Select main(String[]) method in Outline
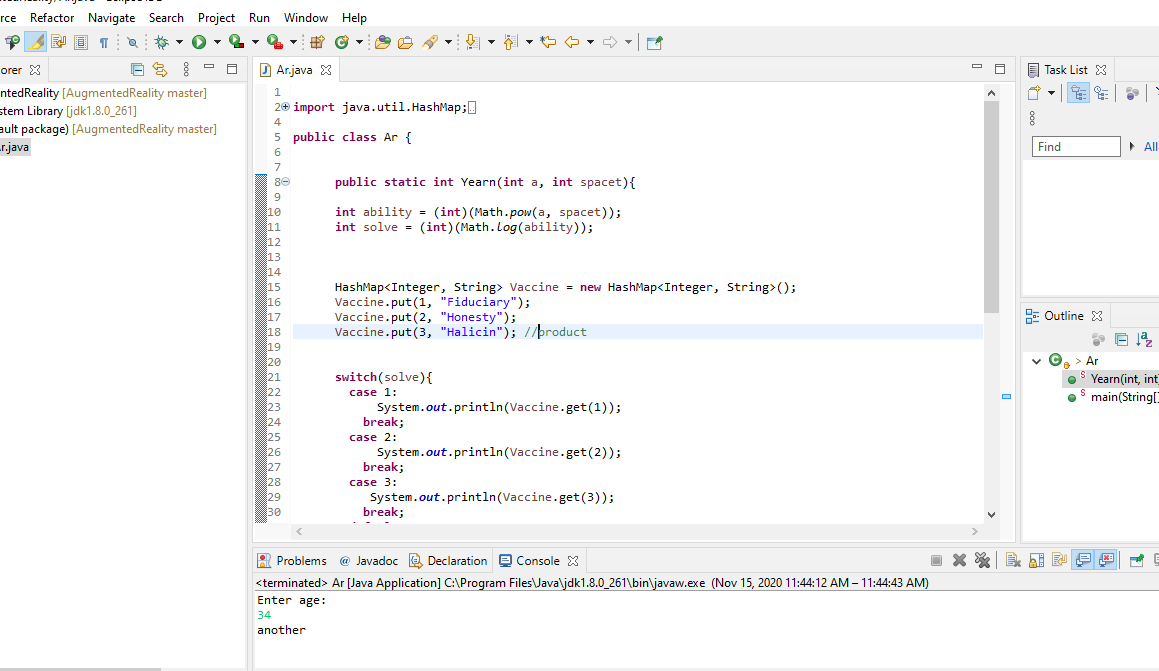Image resolution: width=1159 pixels, height=671 pixels. click(x=1124, y=397)
